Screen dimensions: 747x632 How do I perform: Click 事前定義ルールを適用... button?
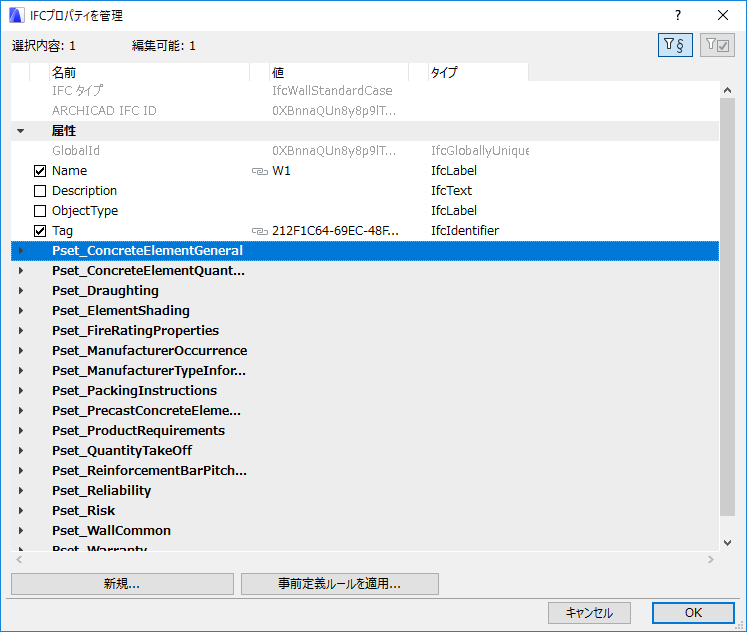point(340,584)
